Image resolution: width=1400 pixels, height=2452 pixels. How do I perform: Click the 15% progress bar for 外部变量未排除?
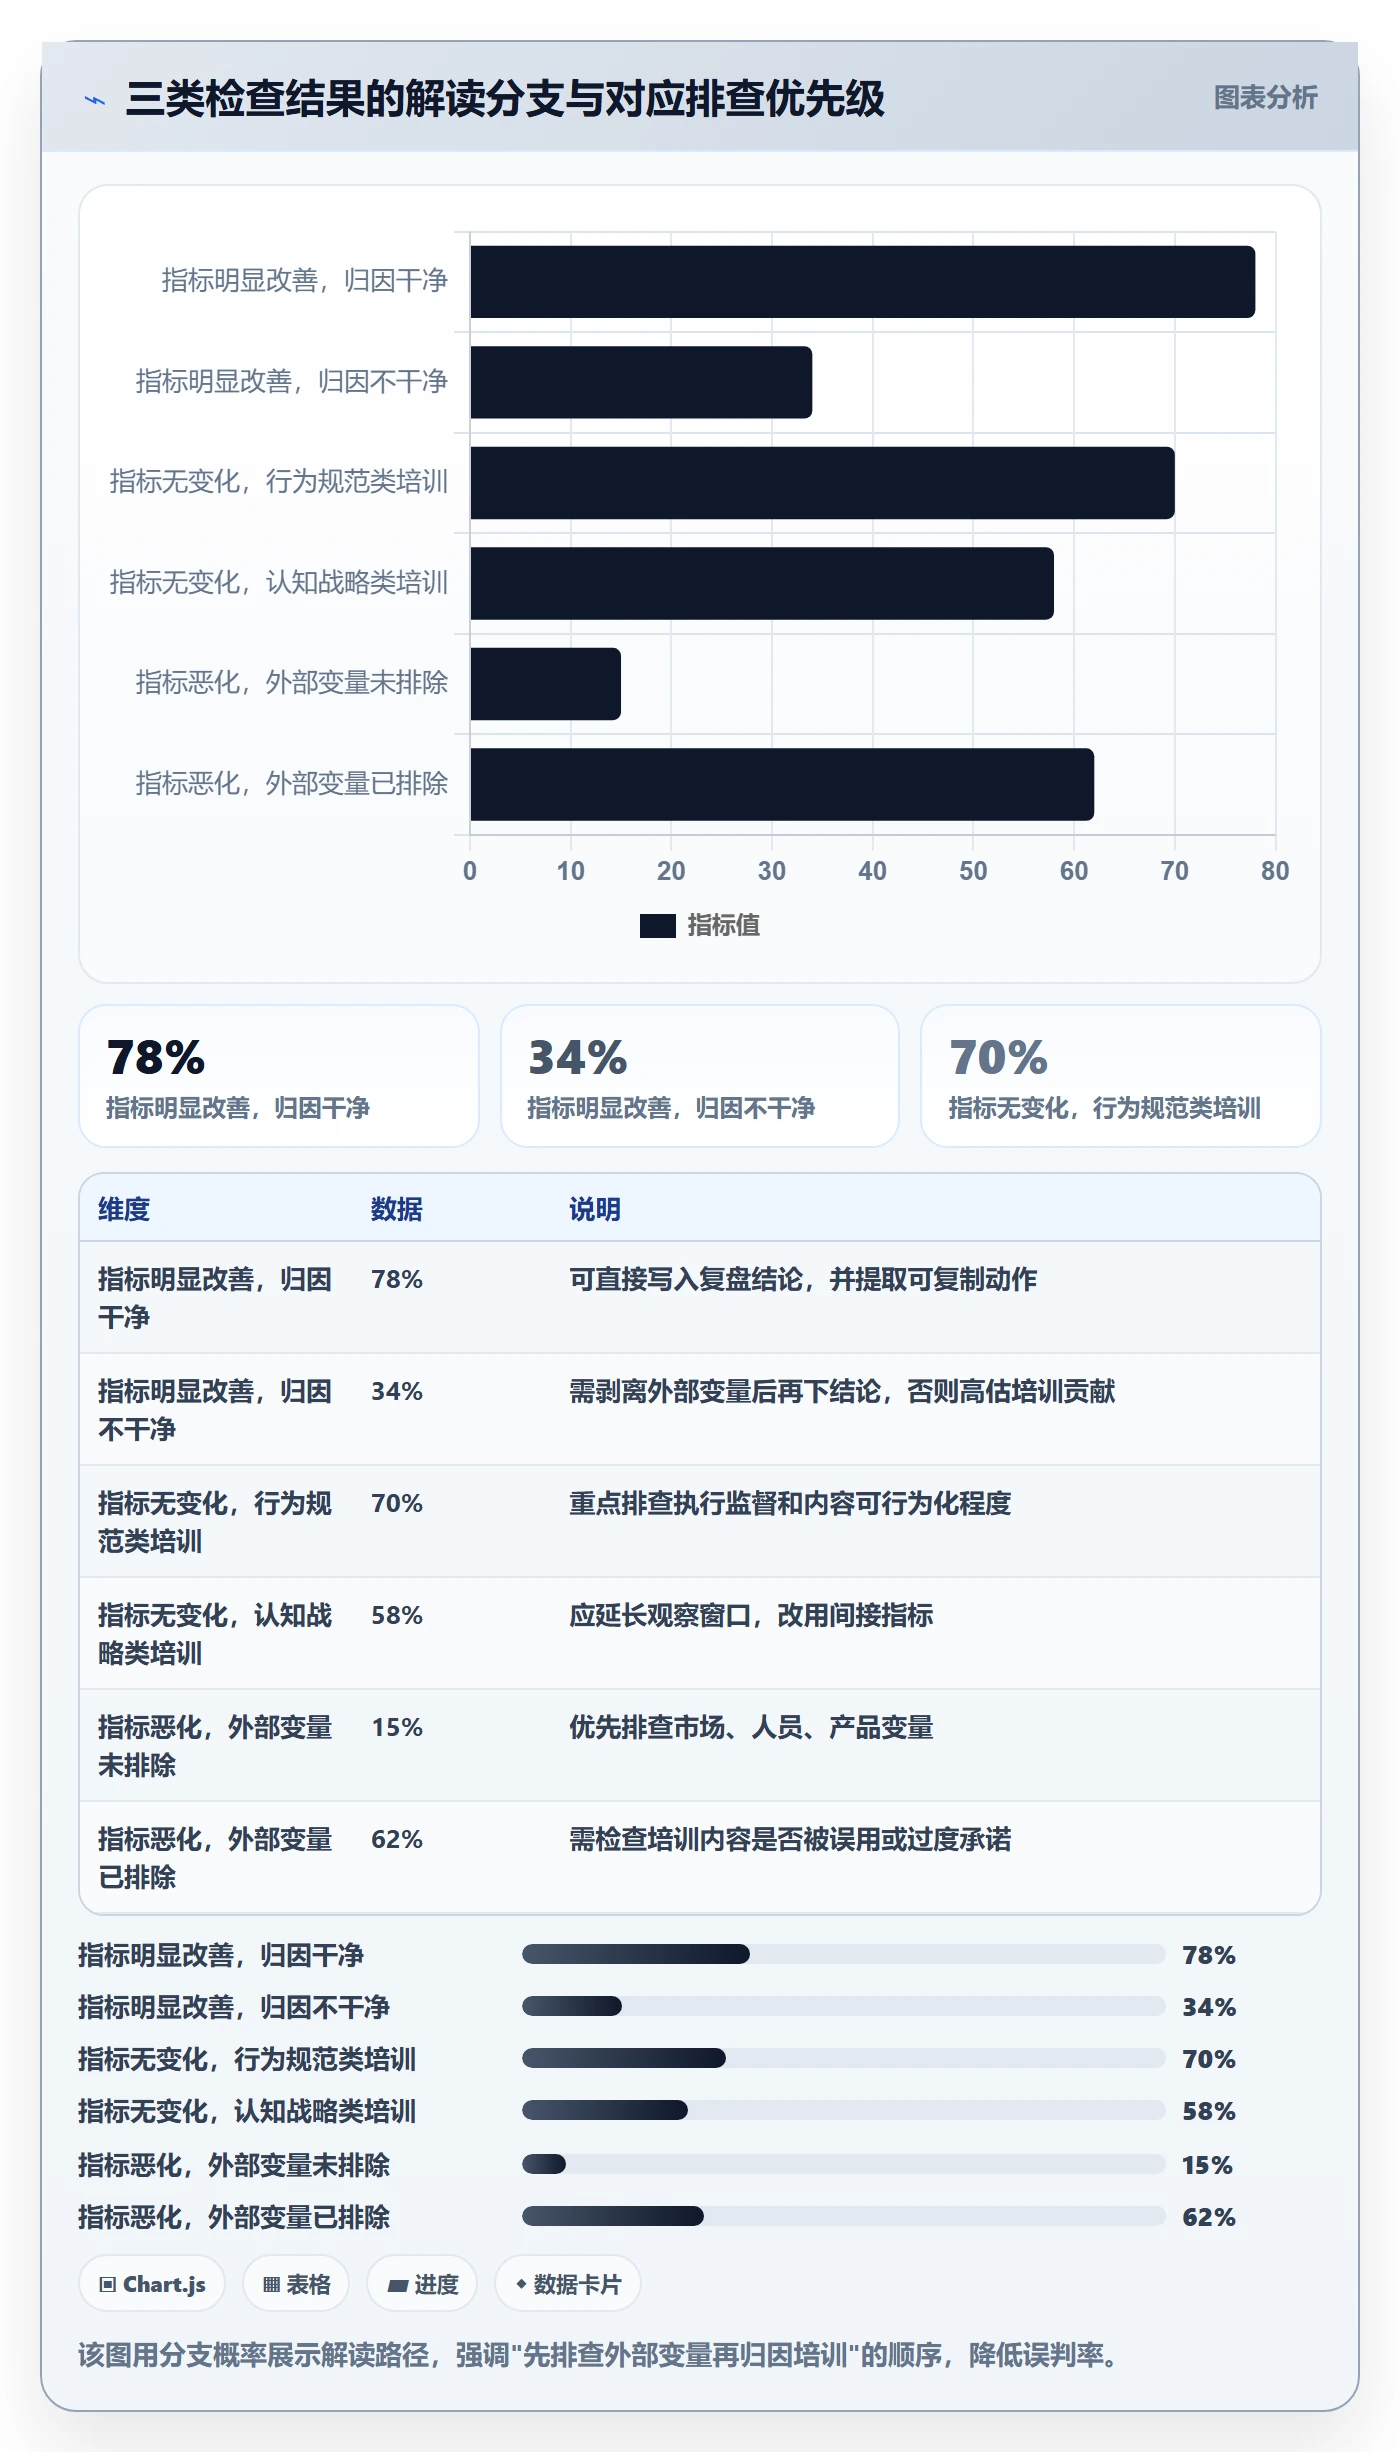(x=843, y=2164)
